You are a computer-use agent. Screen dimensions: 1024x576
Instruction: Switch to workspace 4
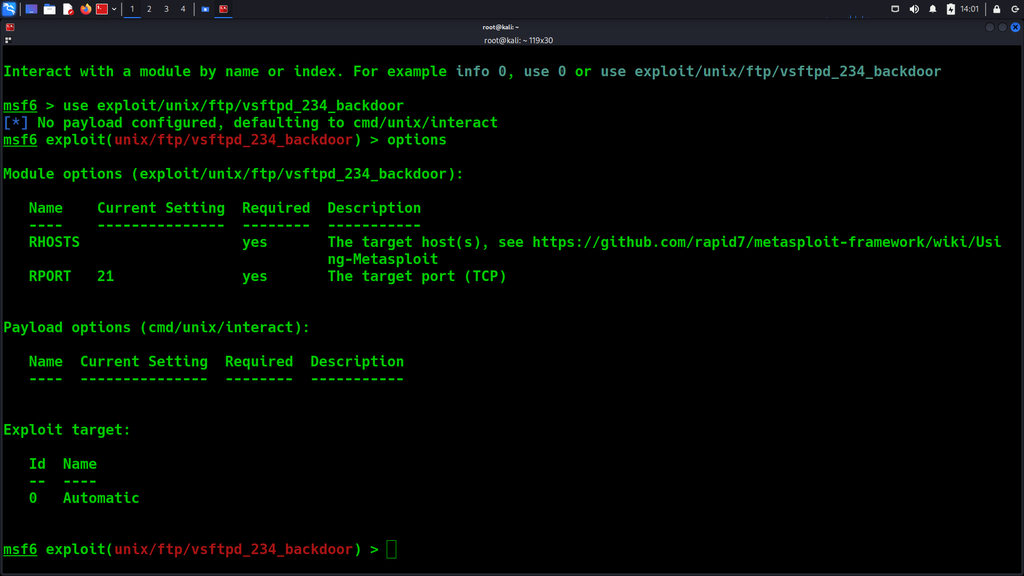pos(183,9)
